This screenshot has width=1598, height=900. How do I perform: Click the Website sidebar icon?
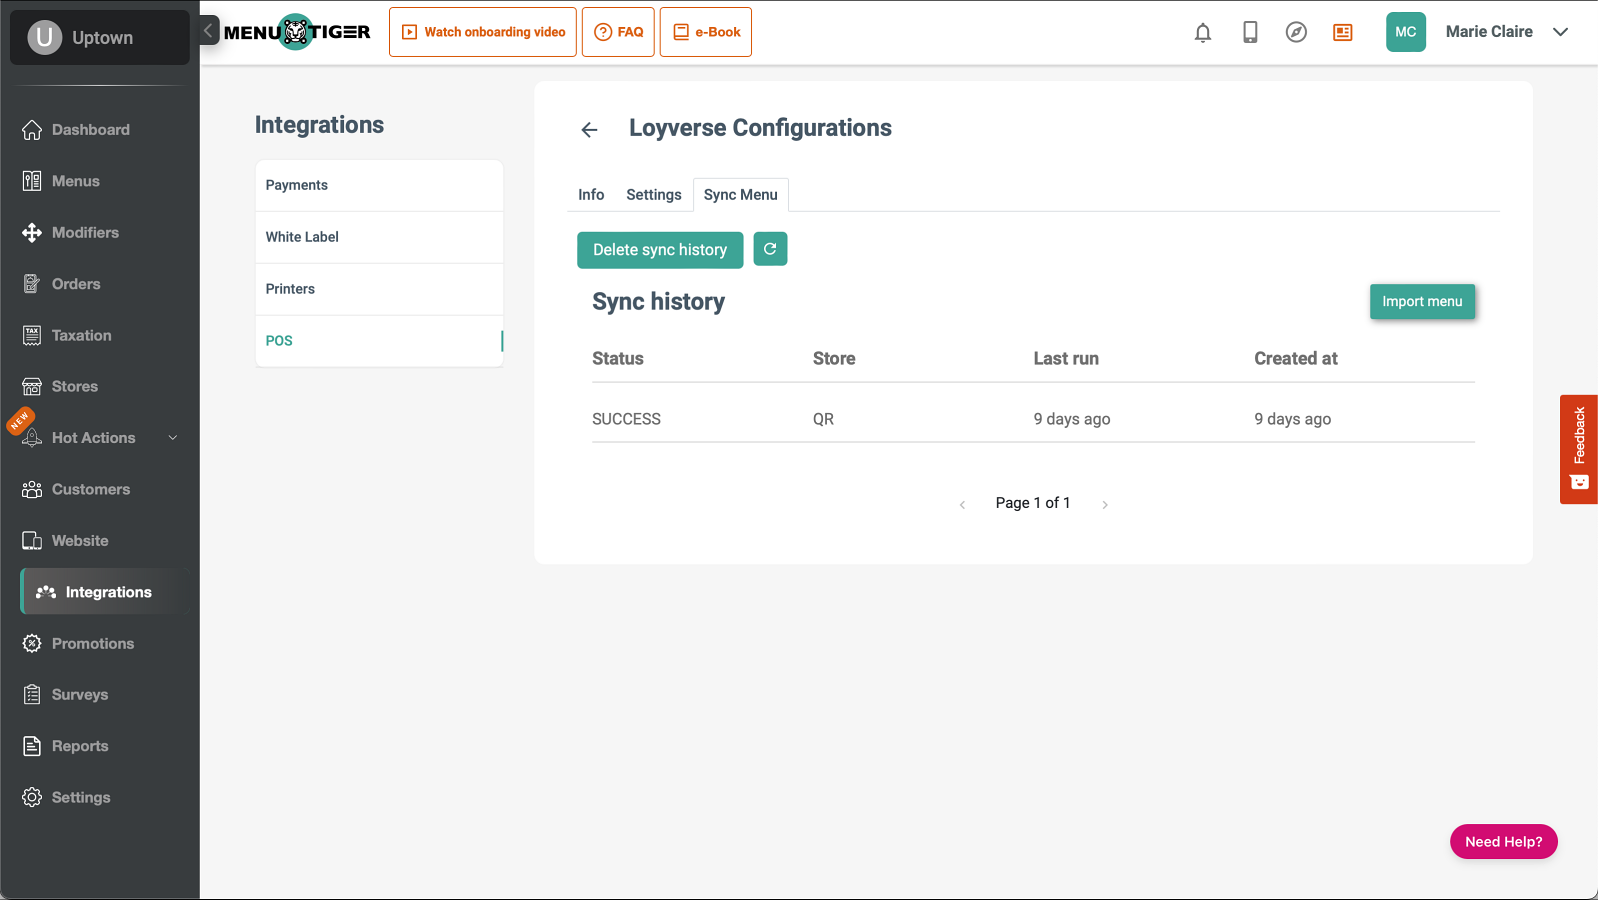(x=32, y=541)
